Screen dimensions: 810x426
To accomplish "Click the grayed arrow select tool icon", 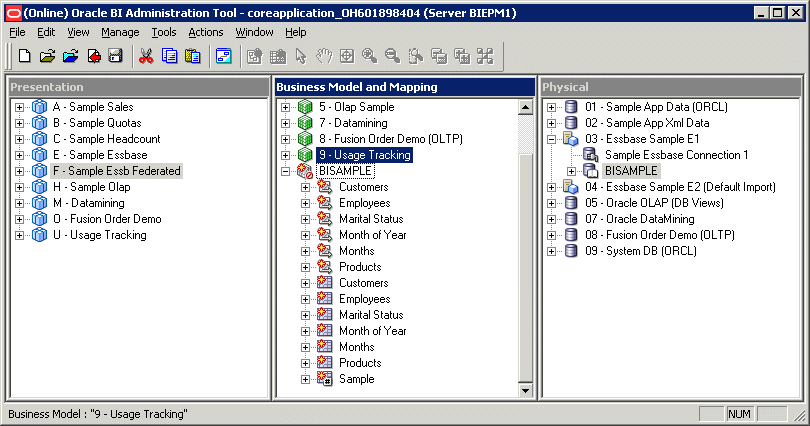I will (x=301, y=56).
